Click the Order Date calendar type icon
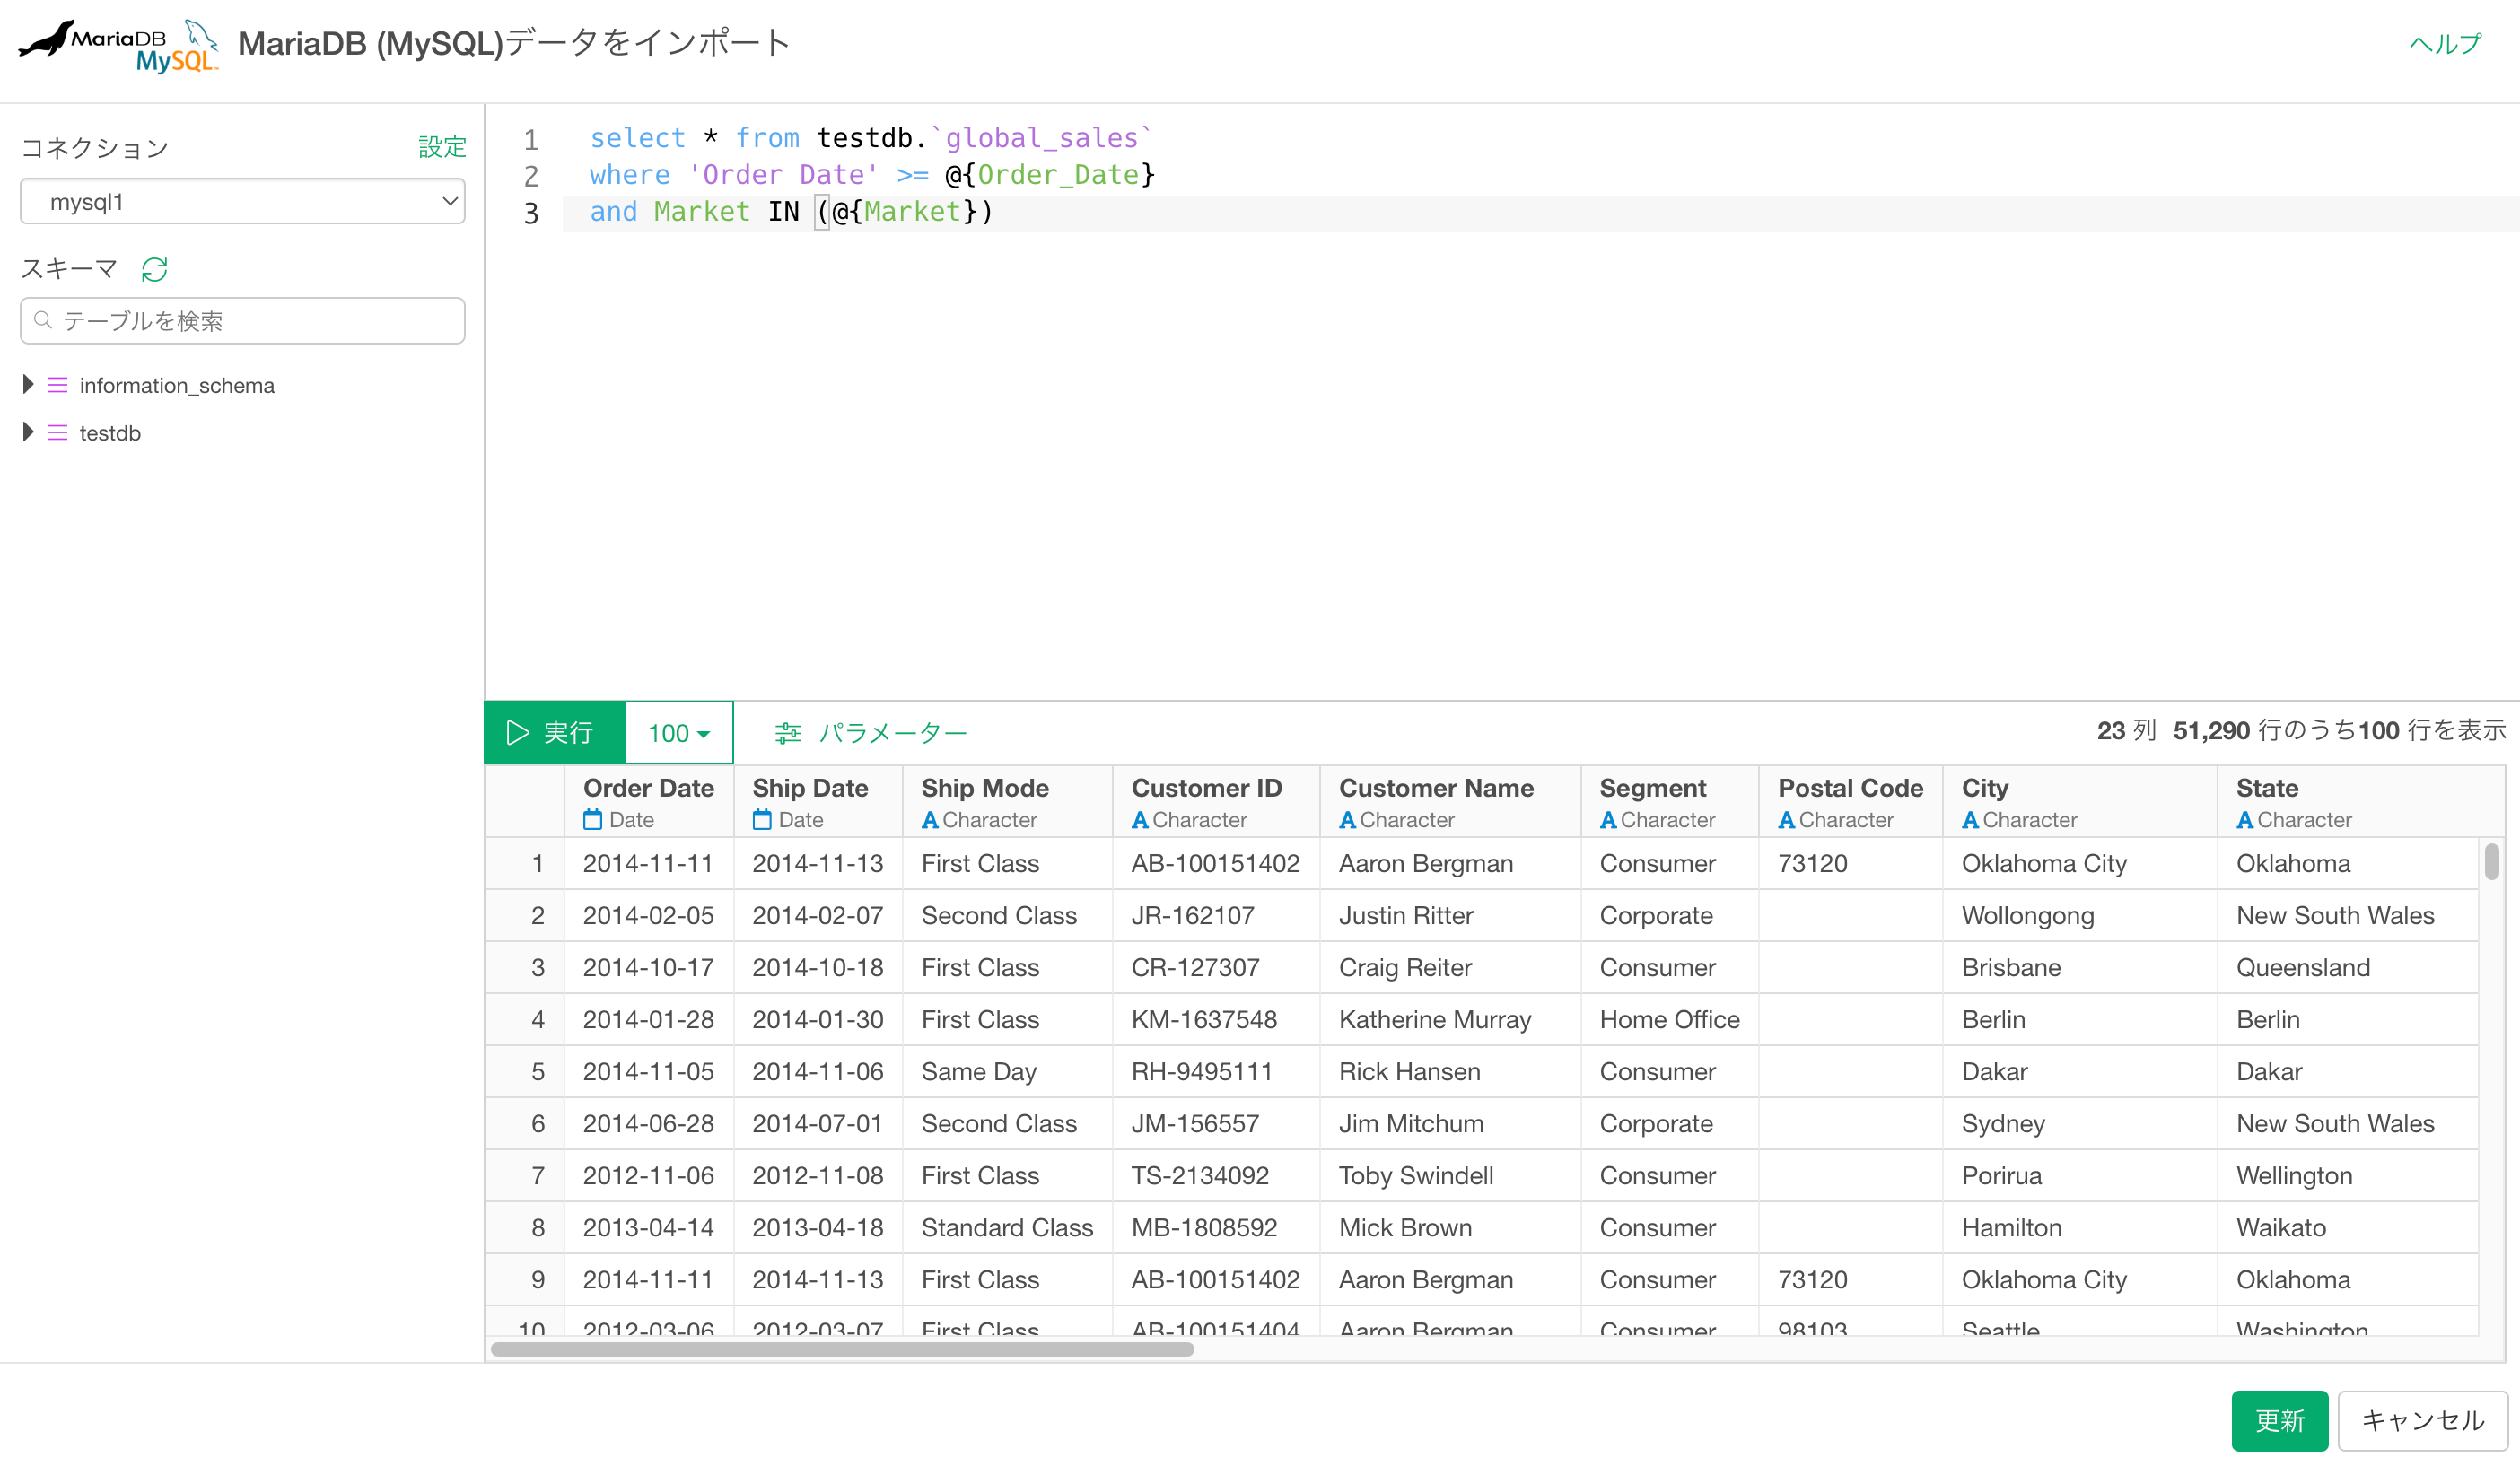 click(593, 820)
